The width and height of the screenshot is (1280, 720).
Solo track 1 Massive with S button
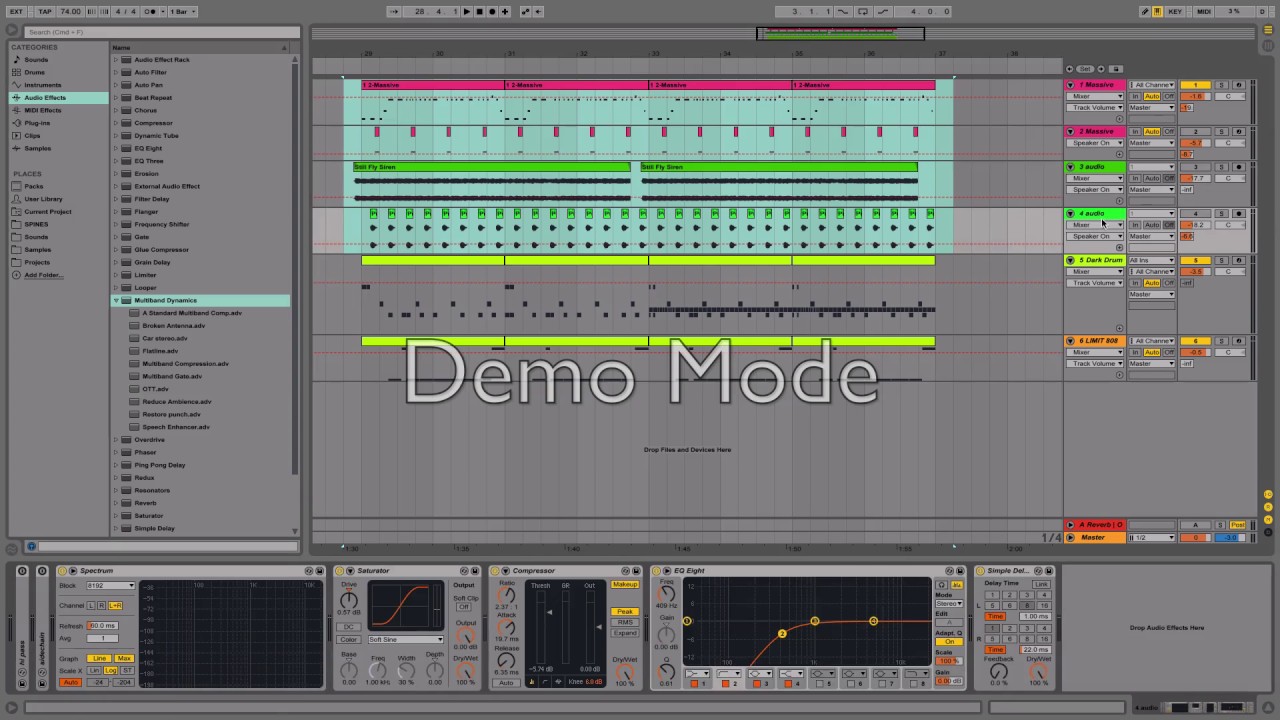click(1221, 85)
